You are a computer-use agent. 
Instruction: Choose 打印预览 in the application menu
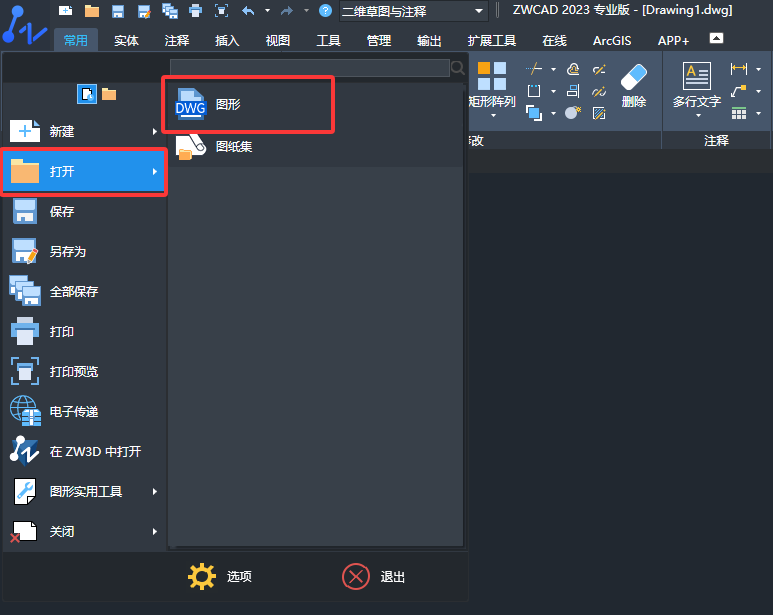point(83,371)
